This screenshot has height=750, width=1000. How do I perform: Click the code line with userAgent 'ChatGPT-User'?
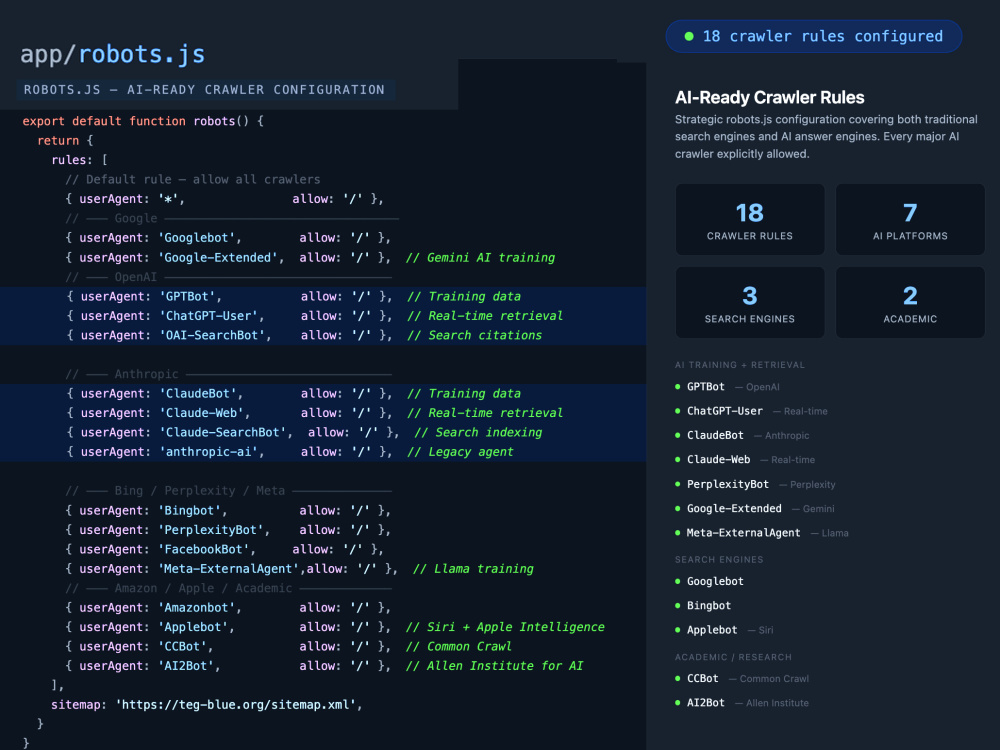point(315,316)
